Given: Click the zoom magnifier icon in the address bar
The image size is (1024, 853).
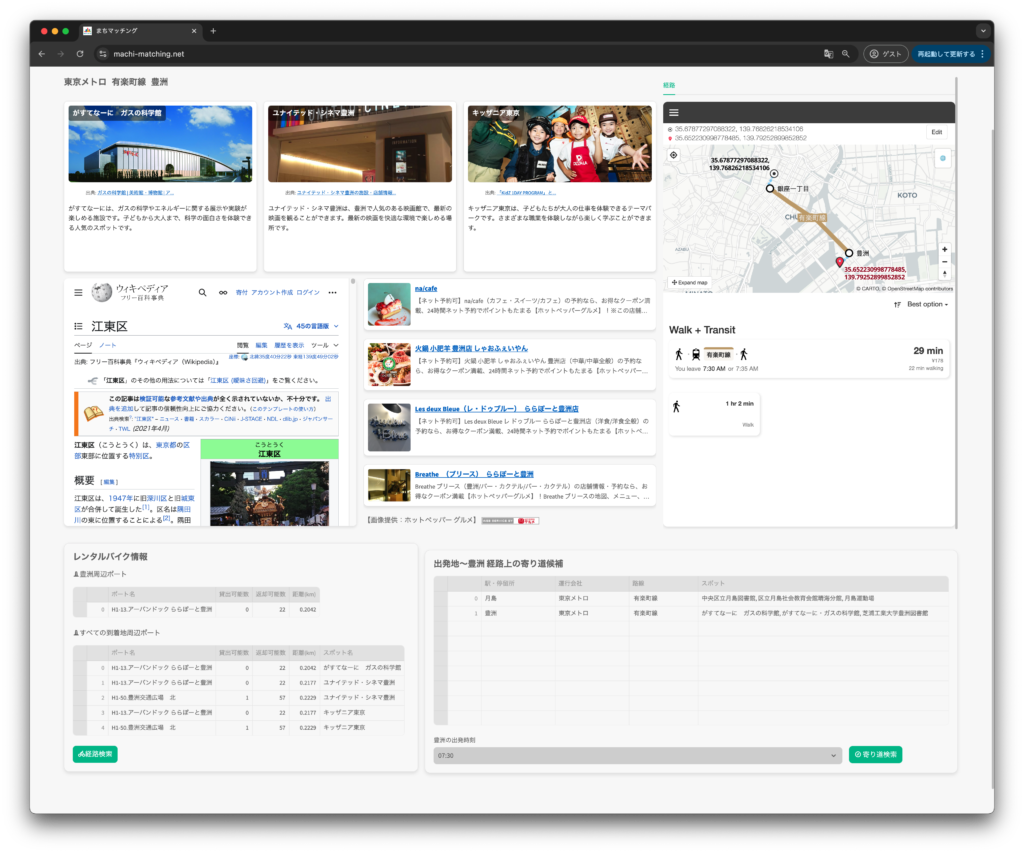Looking at the screenshot, I should click(846, 54).
